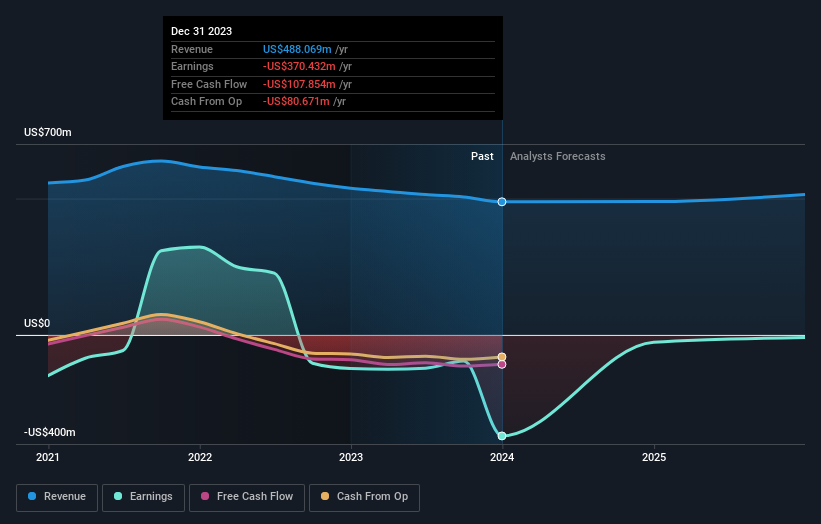
Task: Click the US$488.069m revenue value
Action: tap(297, 49)
